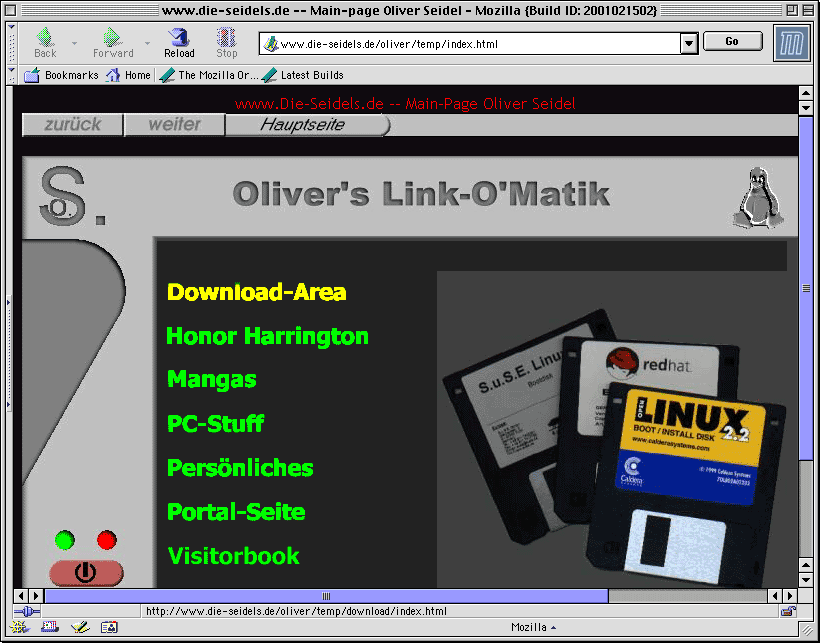Image resolution: width=820 pixels, height=643 pixels.
Task: Open the Portal-Seite link
Action: 236,512
